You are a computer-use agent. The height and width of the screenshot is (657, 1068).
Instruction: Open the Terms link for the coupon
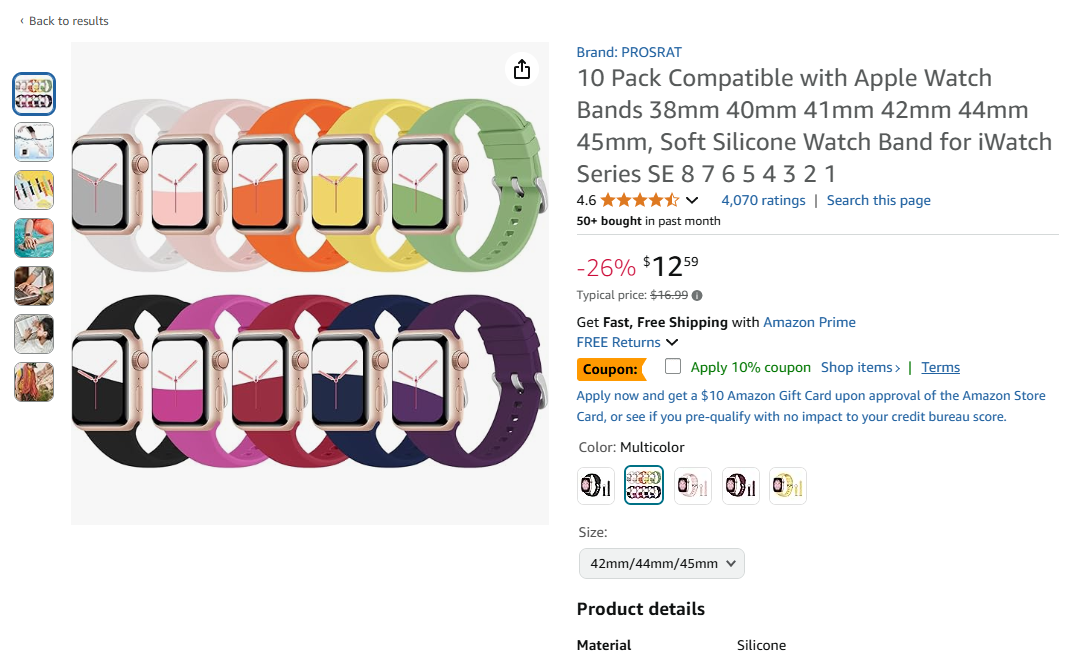coord(940,367)
